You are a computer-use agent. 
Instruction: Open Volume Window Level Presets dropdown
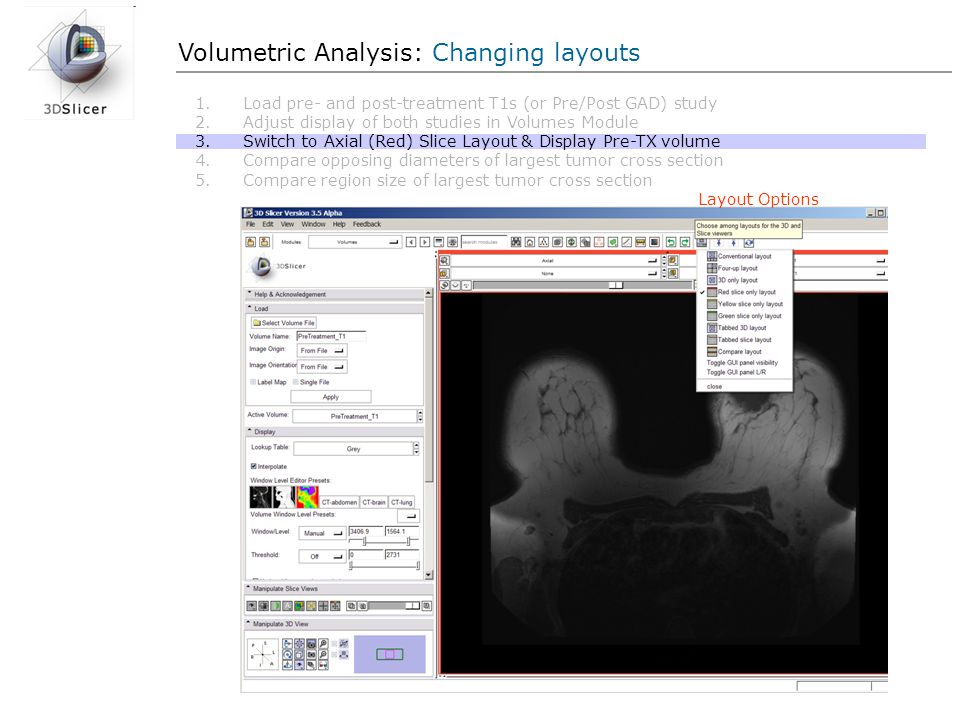[408, 516]
